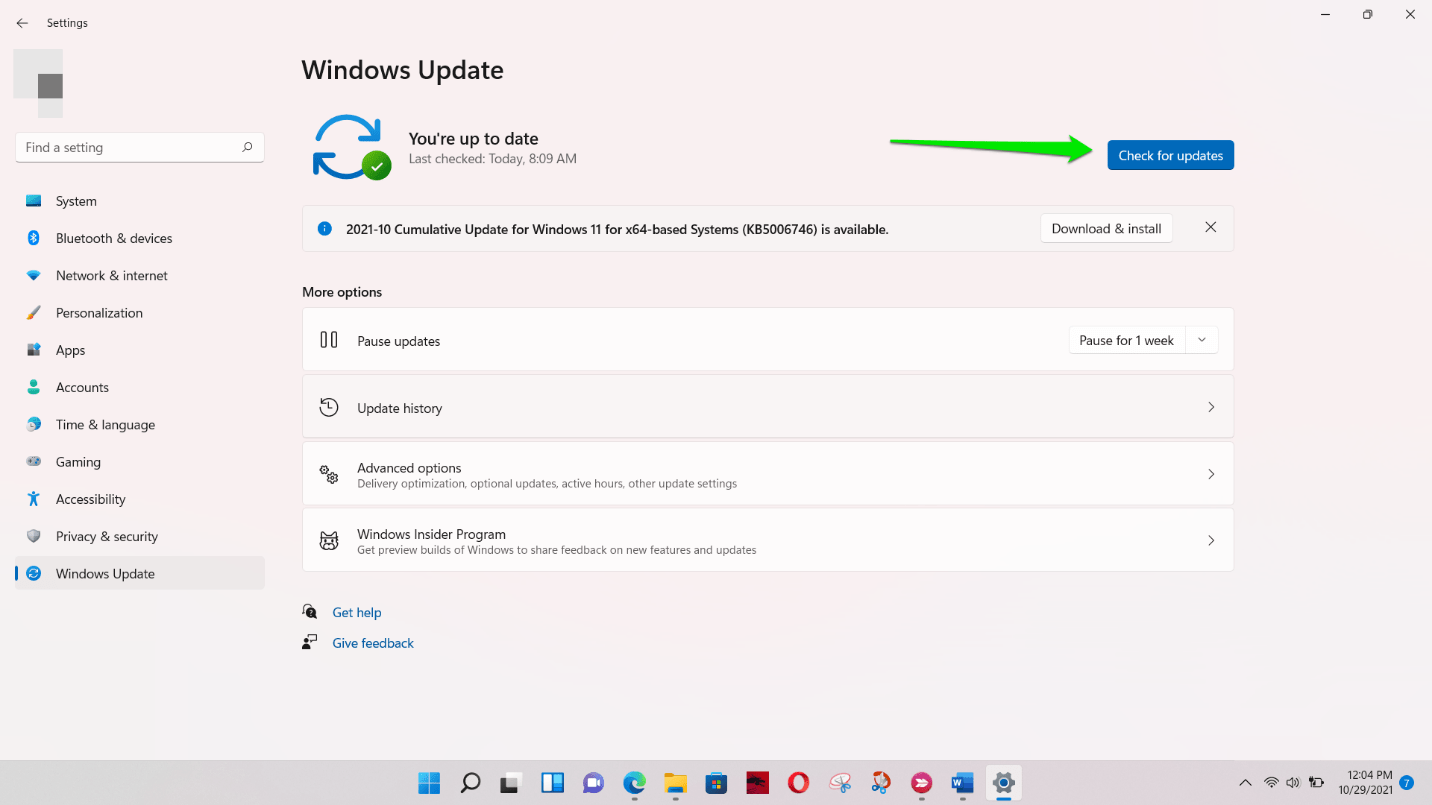This screenshot has height=805, width=1432.
Task: Click the back arrow in Settings
Action: coord(22,22)
